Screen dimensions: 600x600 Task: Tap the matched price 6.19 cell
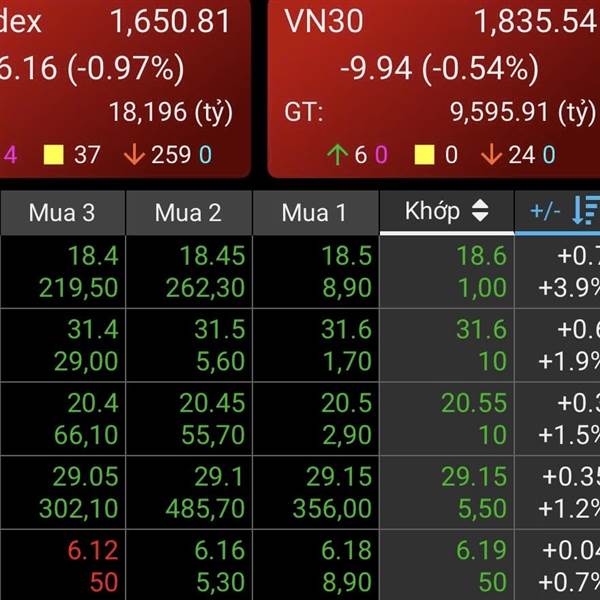(447, 565)
